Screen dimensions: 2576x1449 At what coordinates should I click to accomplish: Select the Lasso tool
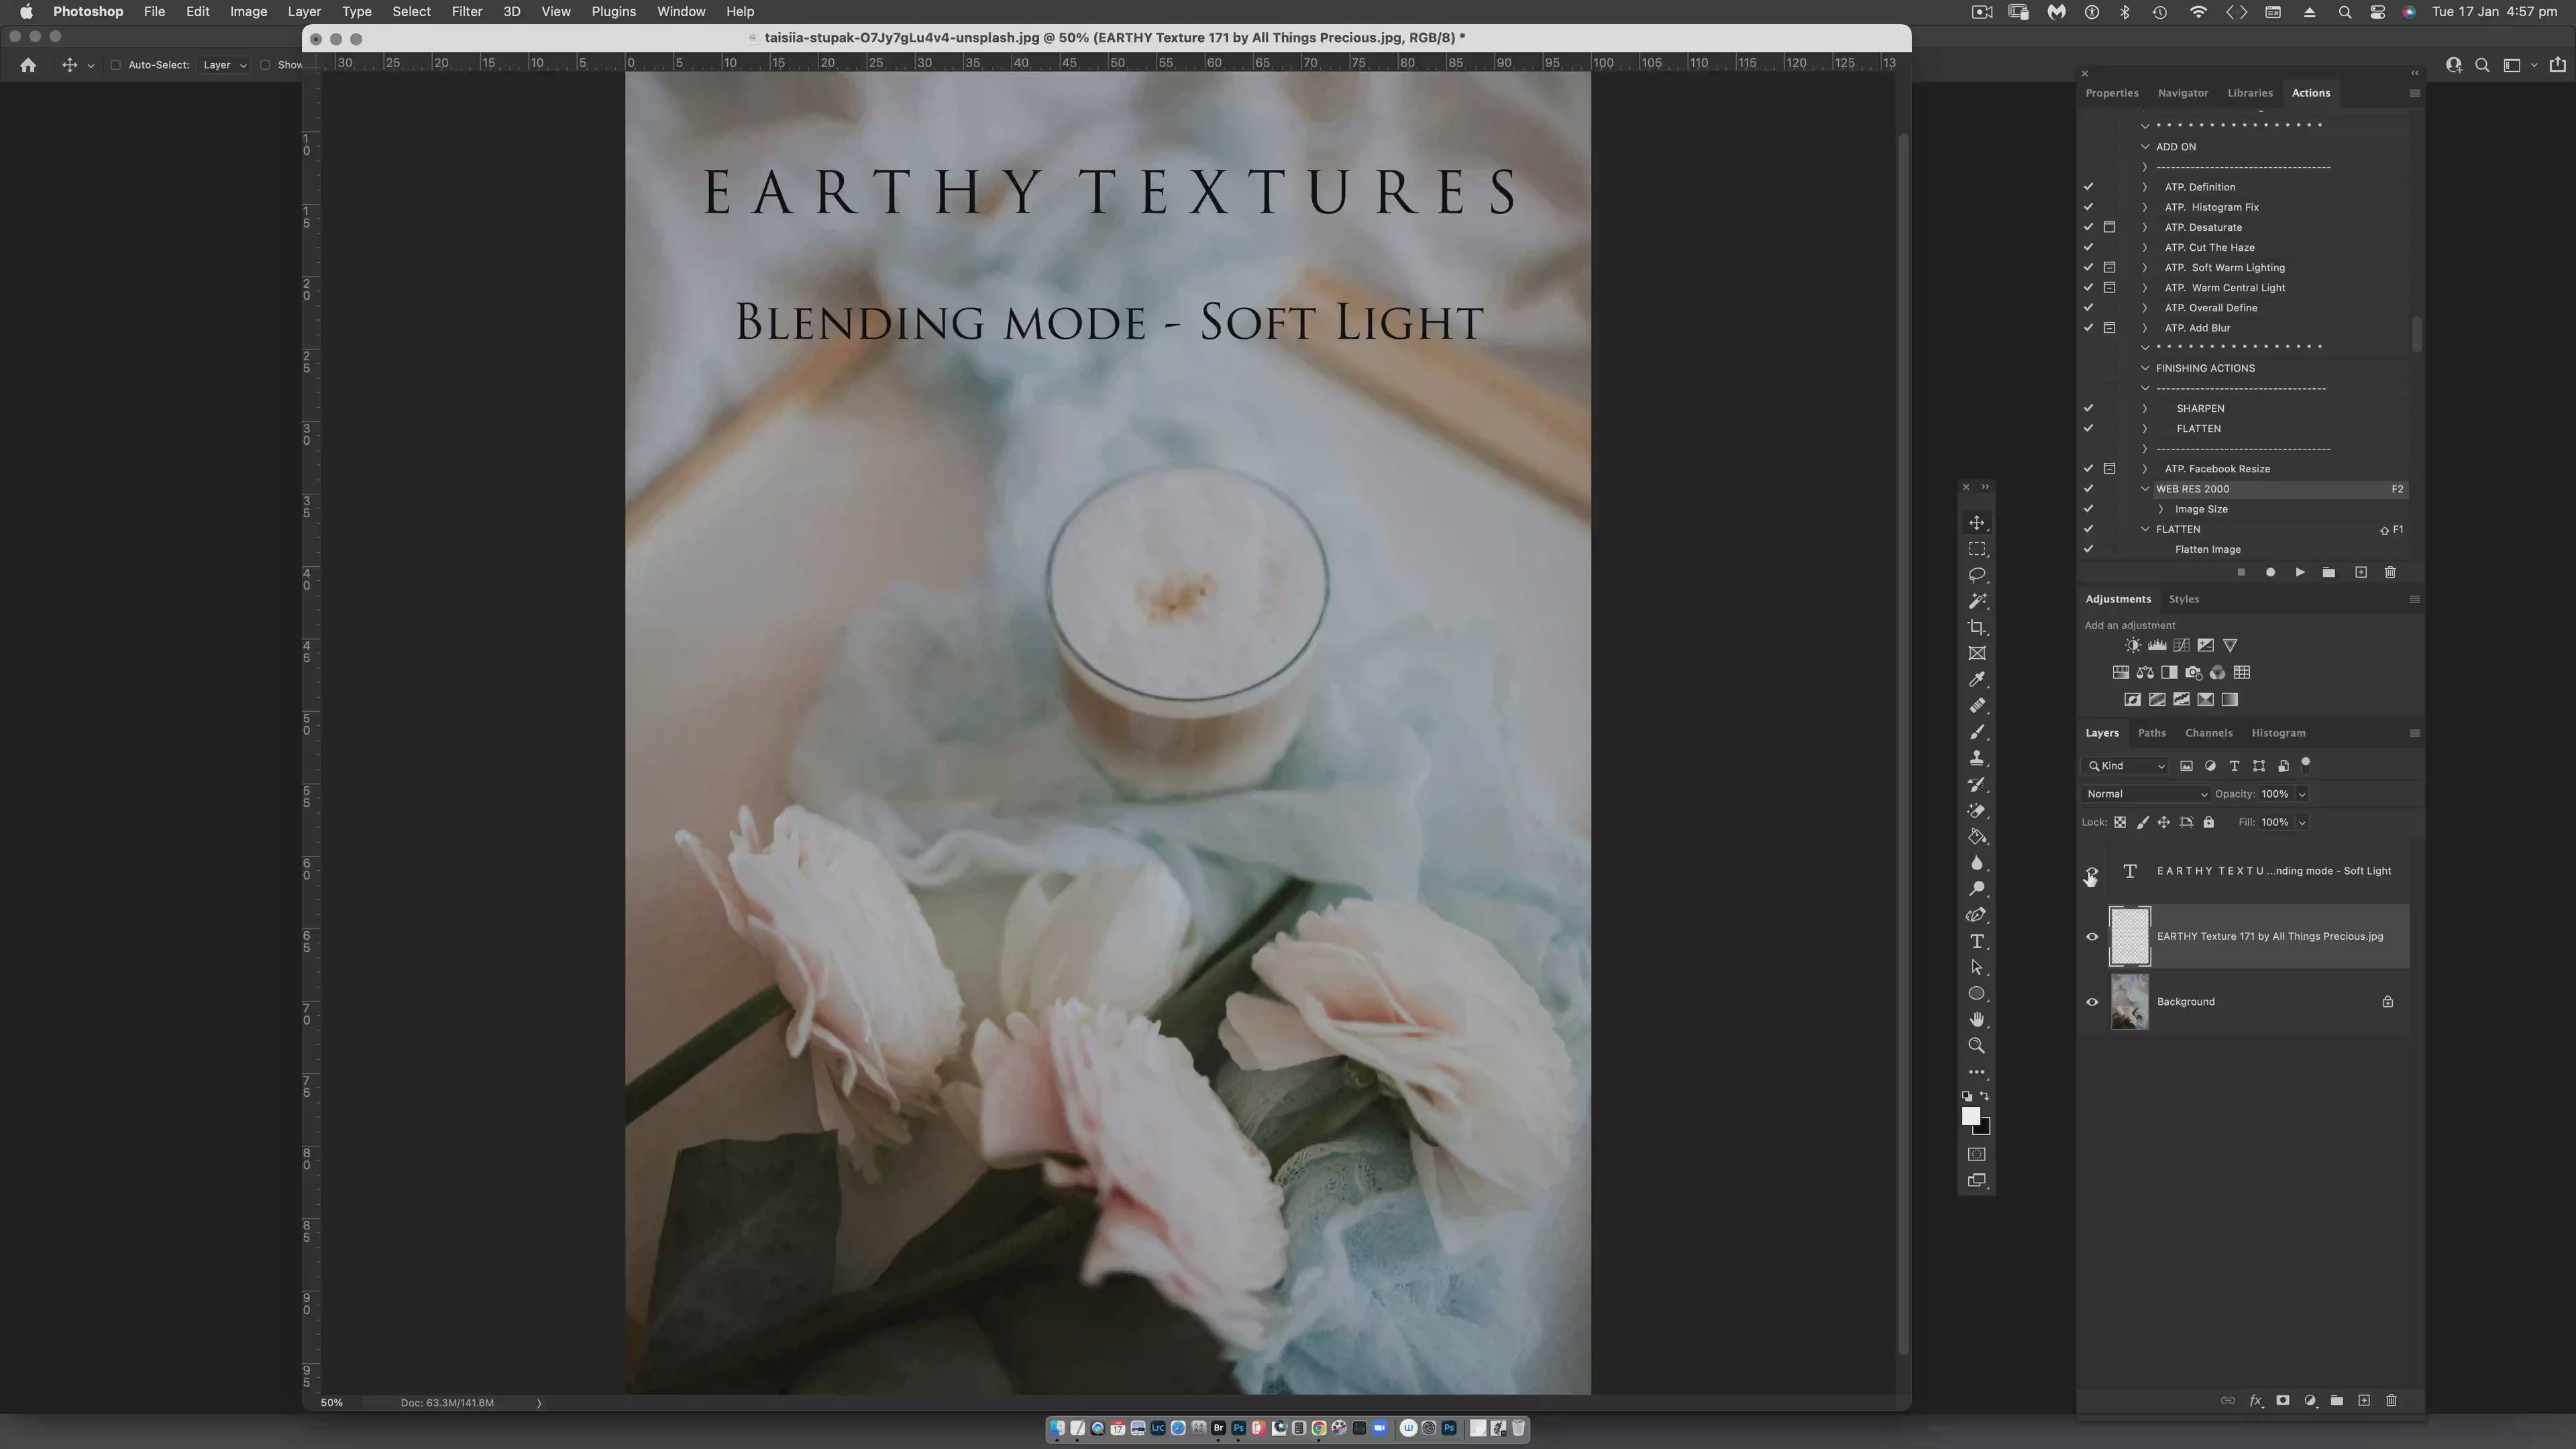1976,575
